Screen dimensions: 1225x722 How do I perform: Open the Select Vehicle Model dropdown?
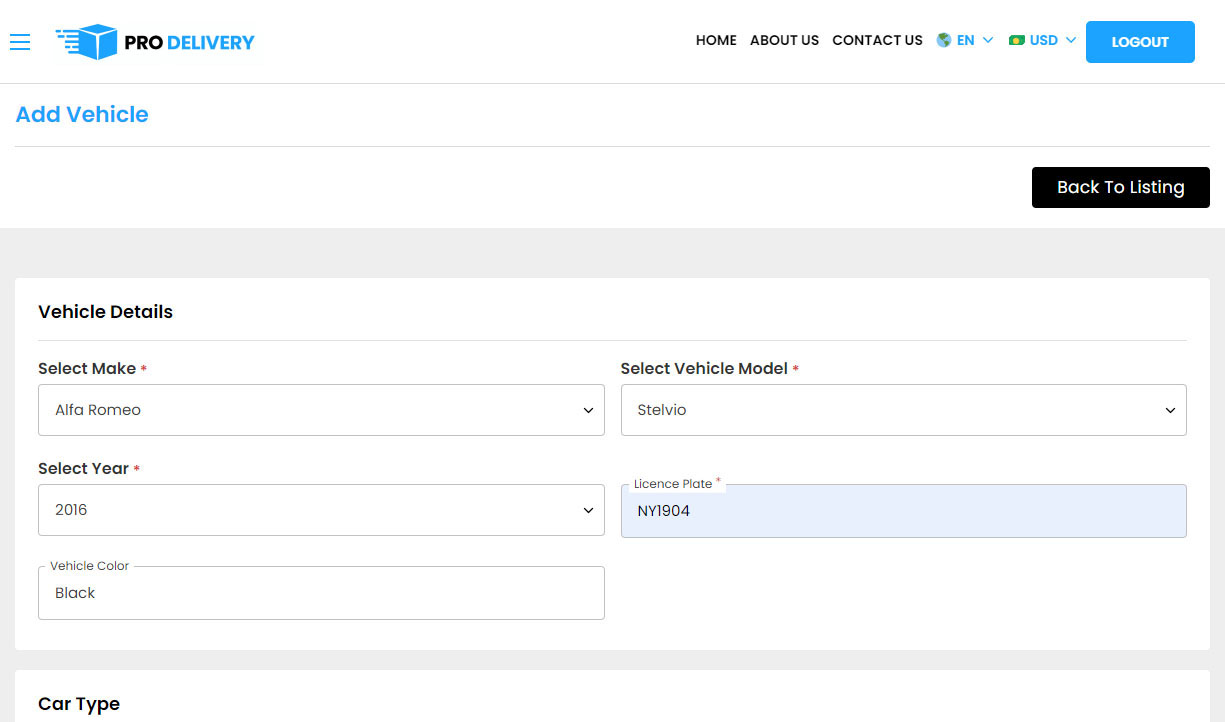pyautogui.click(x=903, y=410)
